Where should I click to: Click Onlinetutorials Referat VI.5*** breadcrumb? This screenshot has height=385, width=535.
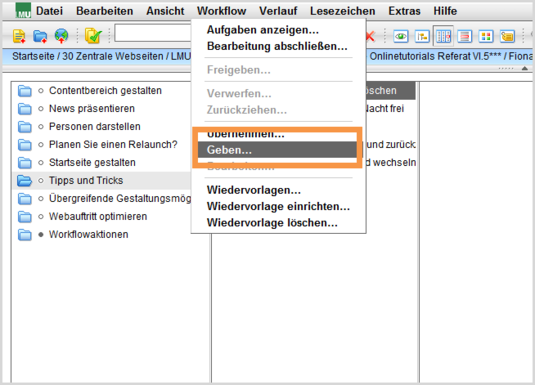435,56
